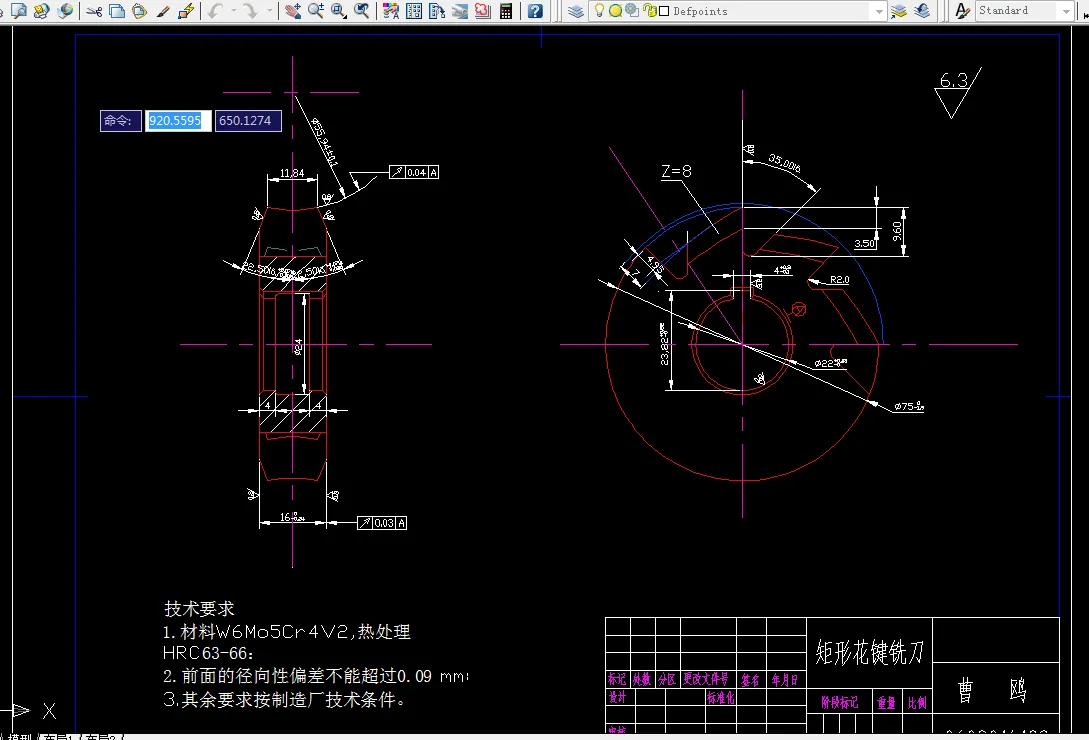Click Make Object's Layer Current icon

coord(899,10)
